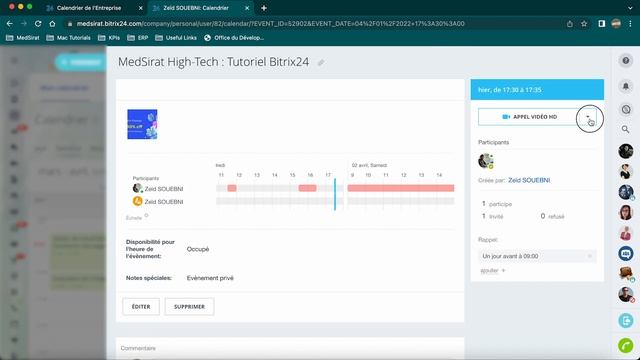The width and height of the screenshot is (640, 360).
Task: Click the current-time blue marker in planner
Action: [335, 194]
